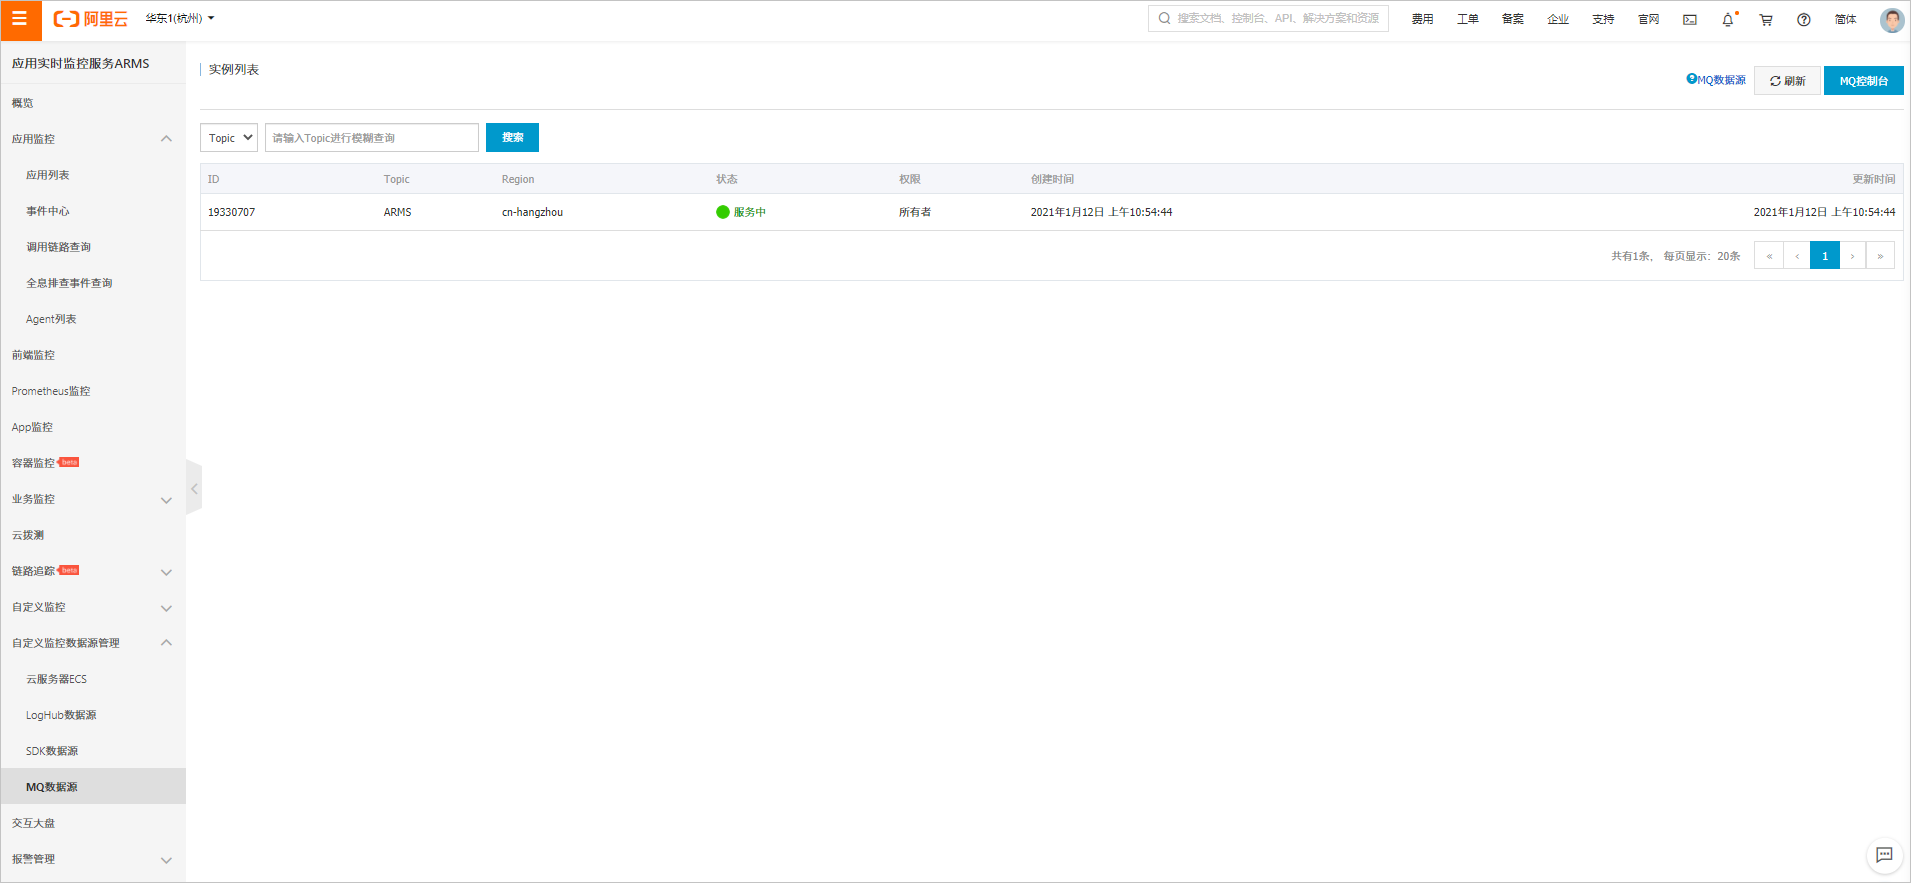Open the user avatar menu

1892,19
